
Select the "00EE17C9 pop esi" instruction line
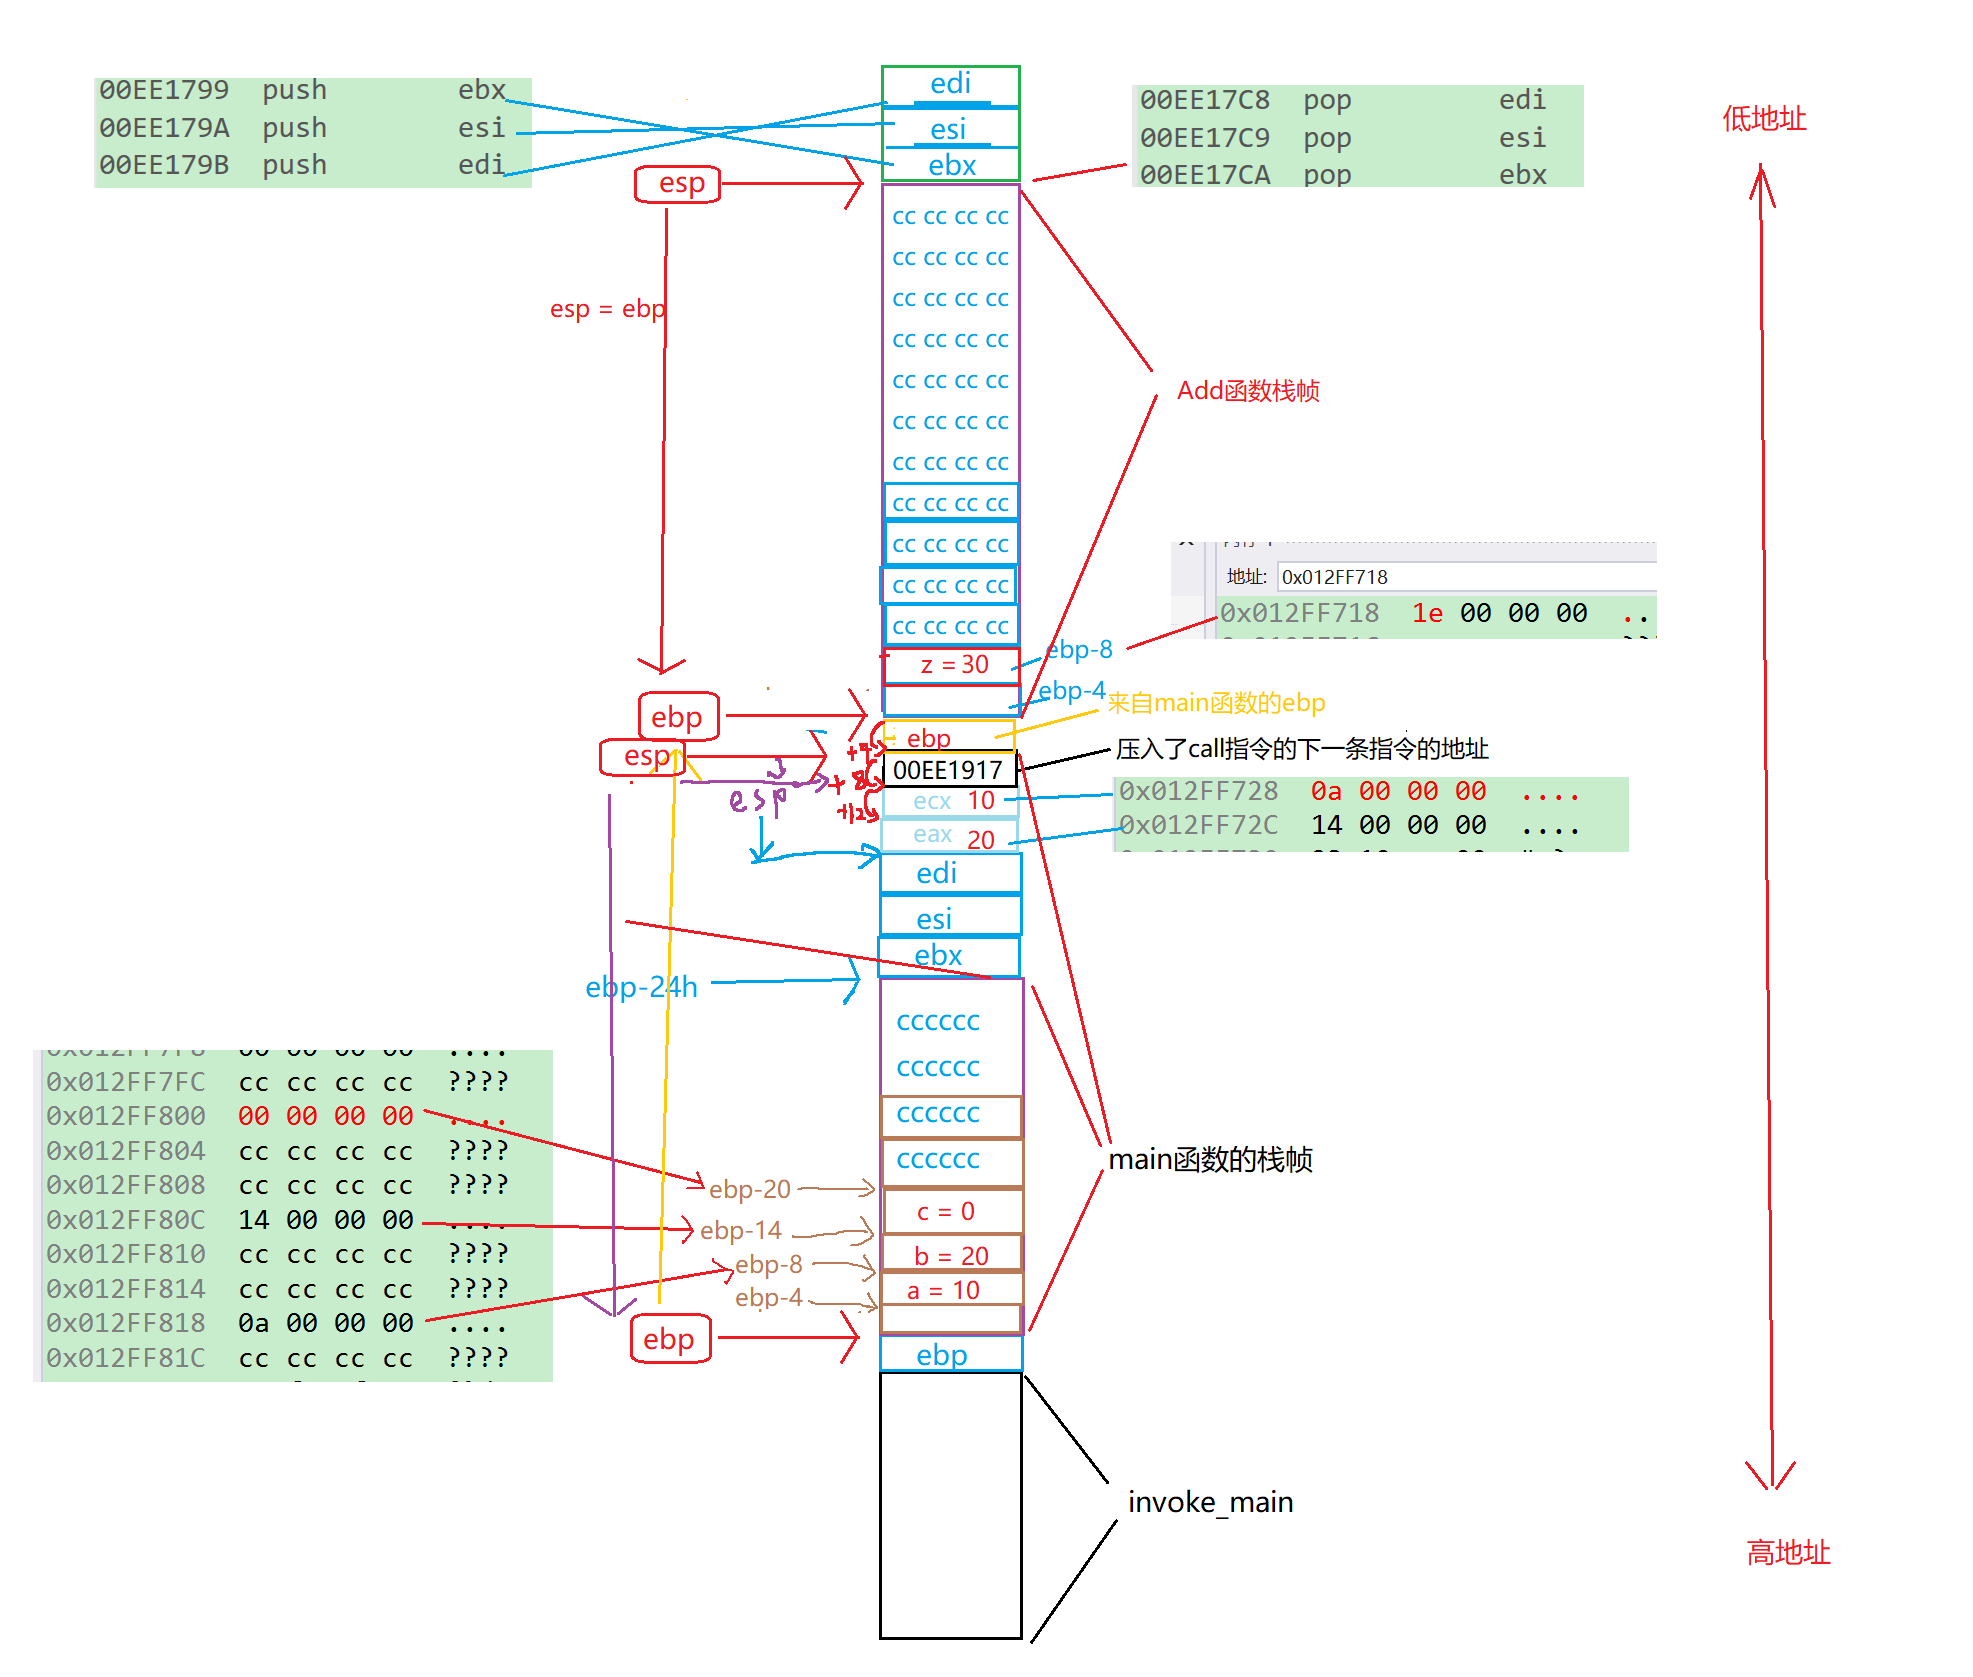tap(1344, 138)
